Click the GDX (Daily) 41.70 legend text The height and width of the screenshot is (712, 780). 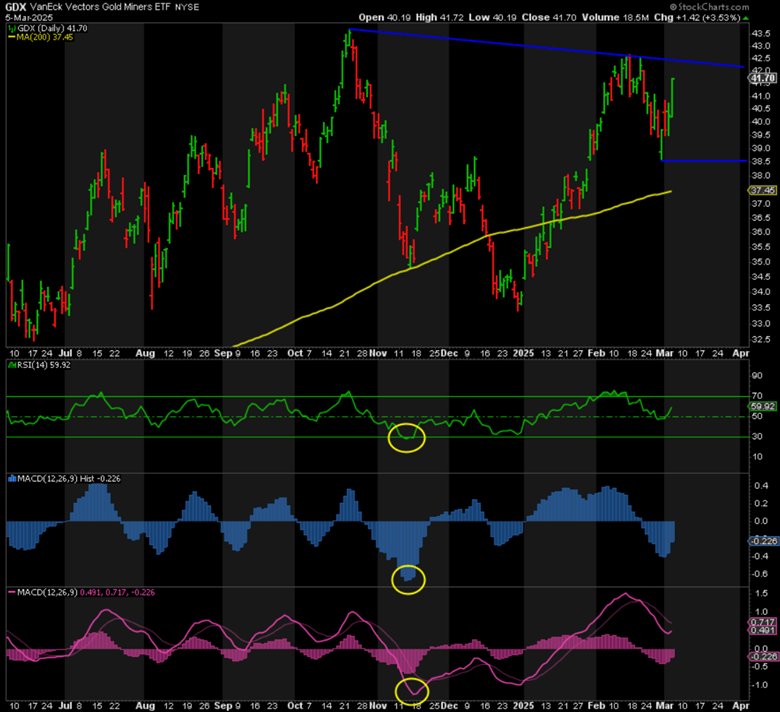point(52,28)
